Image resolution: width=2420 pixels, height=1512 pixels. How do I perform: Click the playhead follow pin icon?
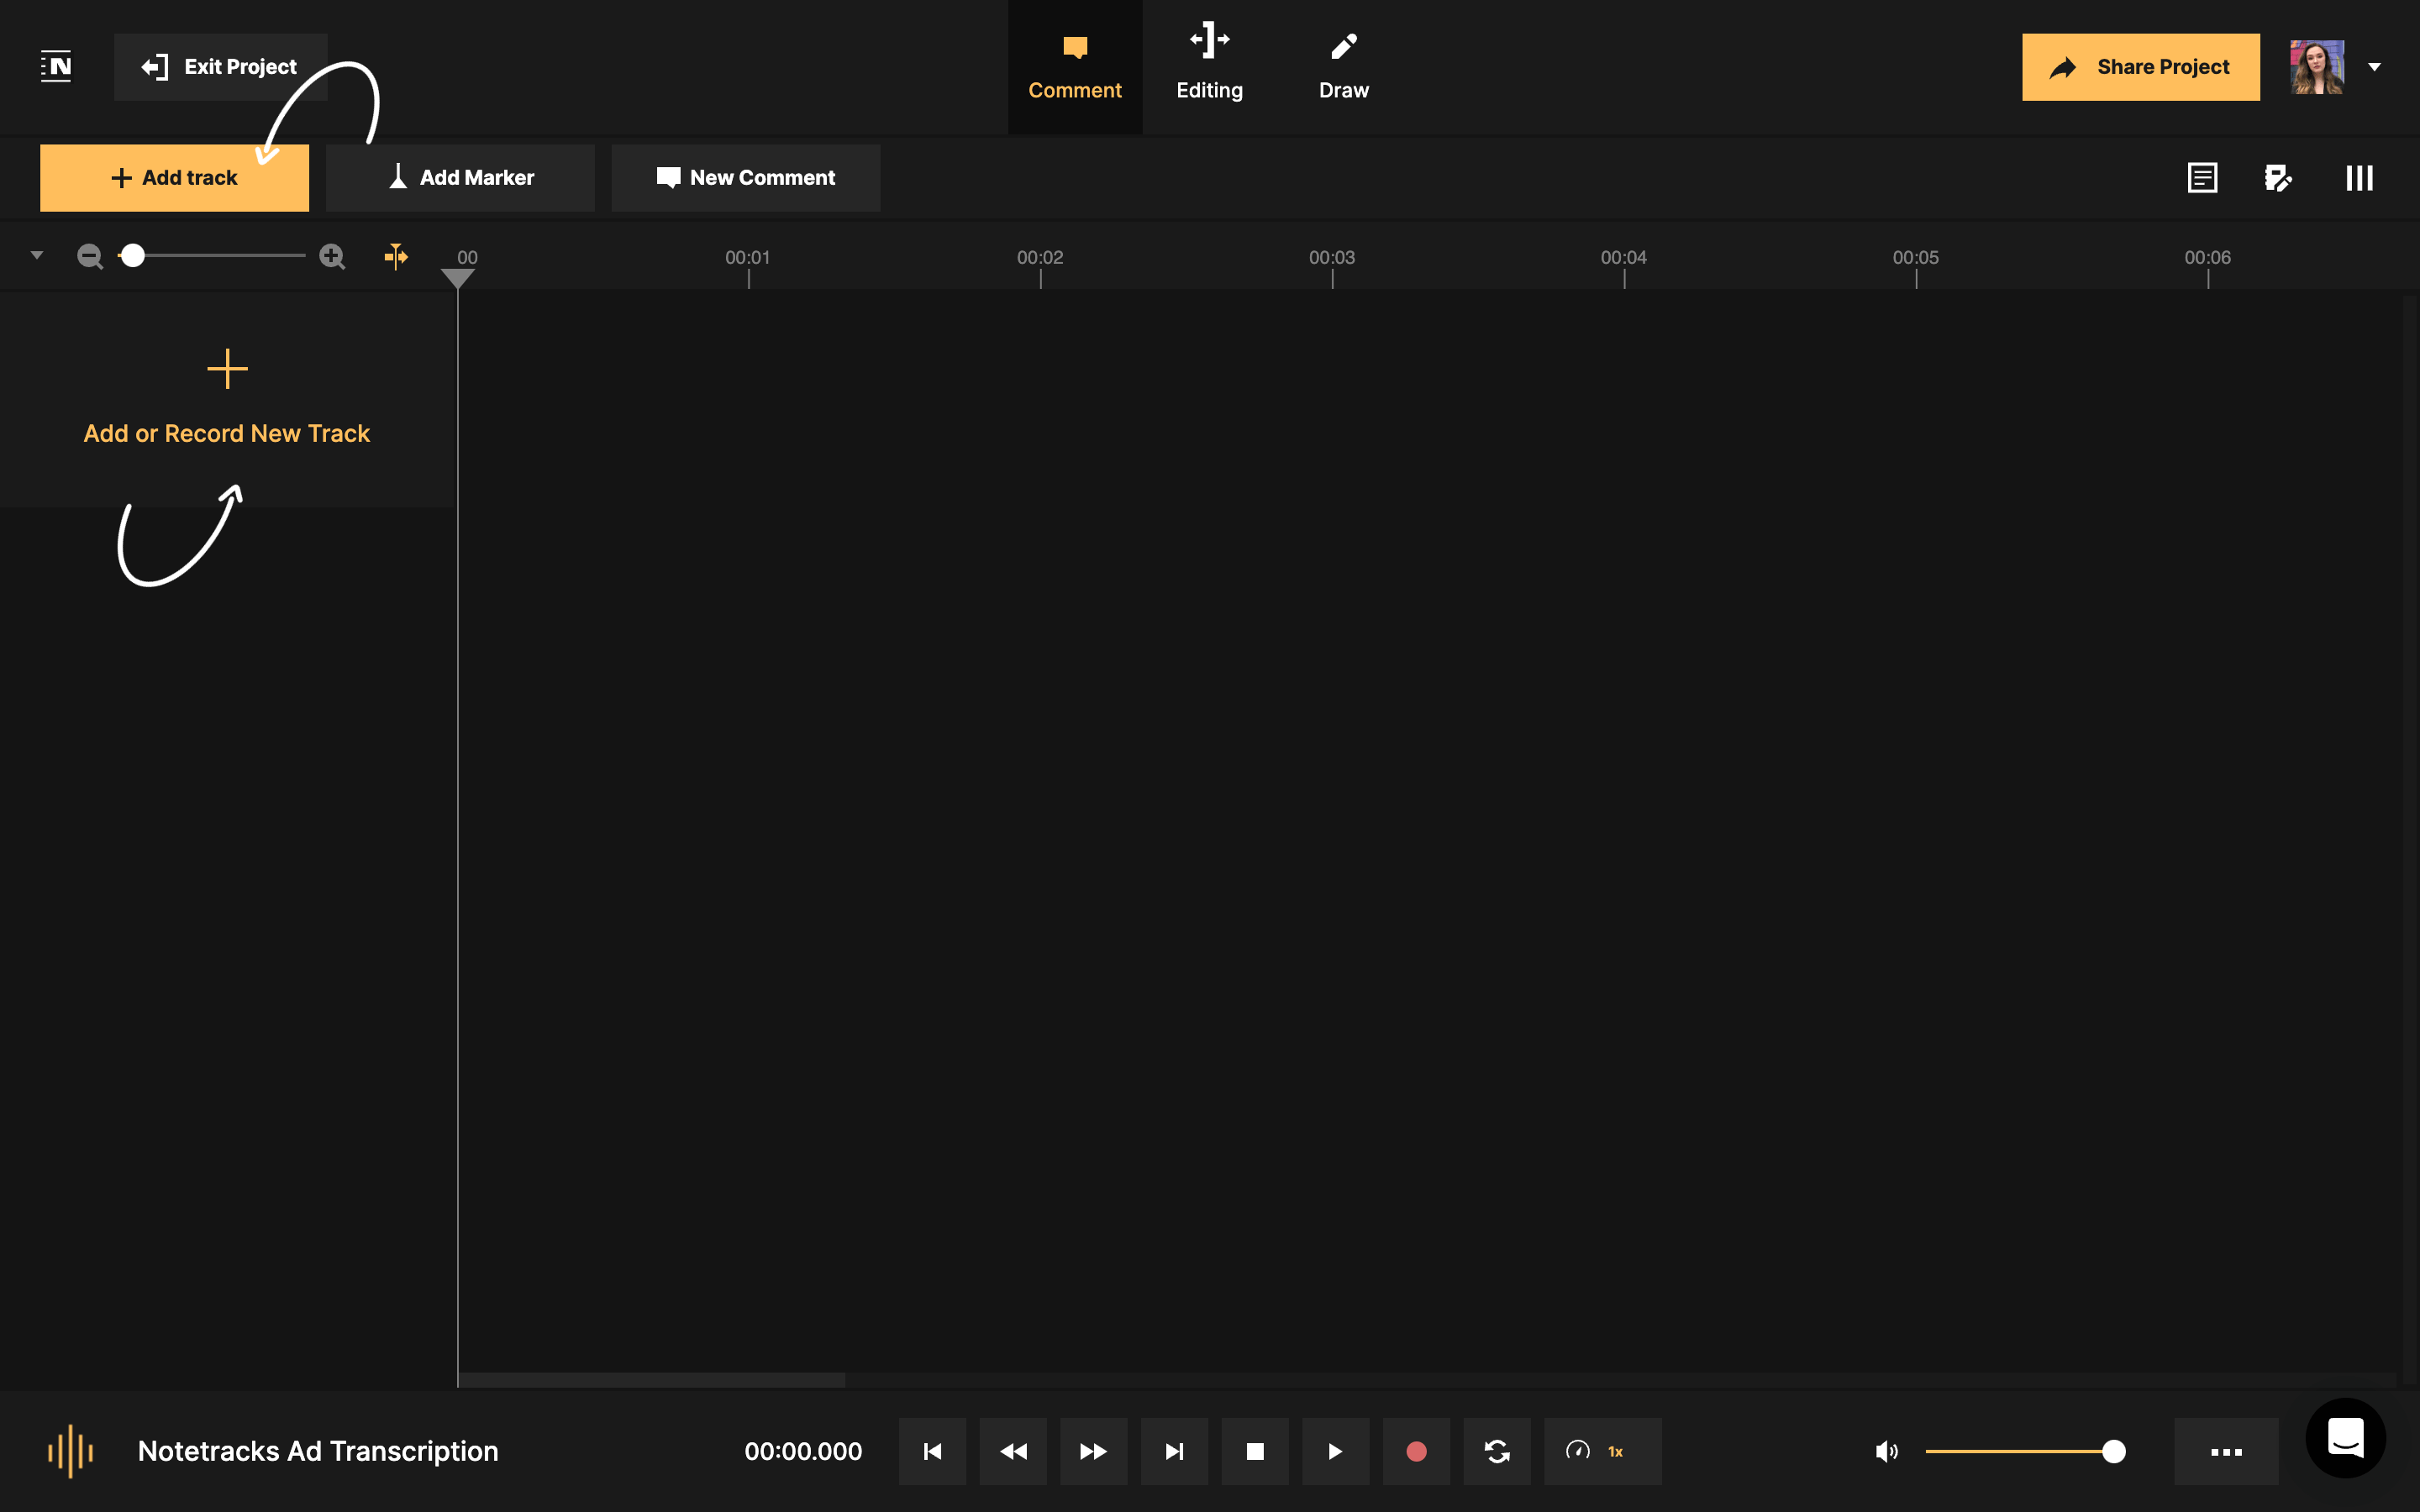point(395,256)
